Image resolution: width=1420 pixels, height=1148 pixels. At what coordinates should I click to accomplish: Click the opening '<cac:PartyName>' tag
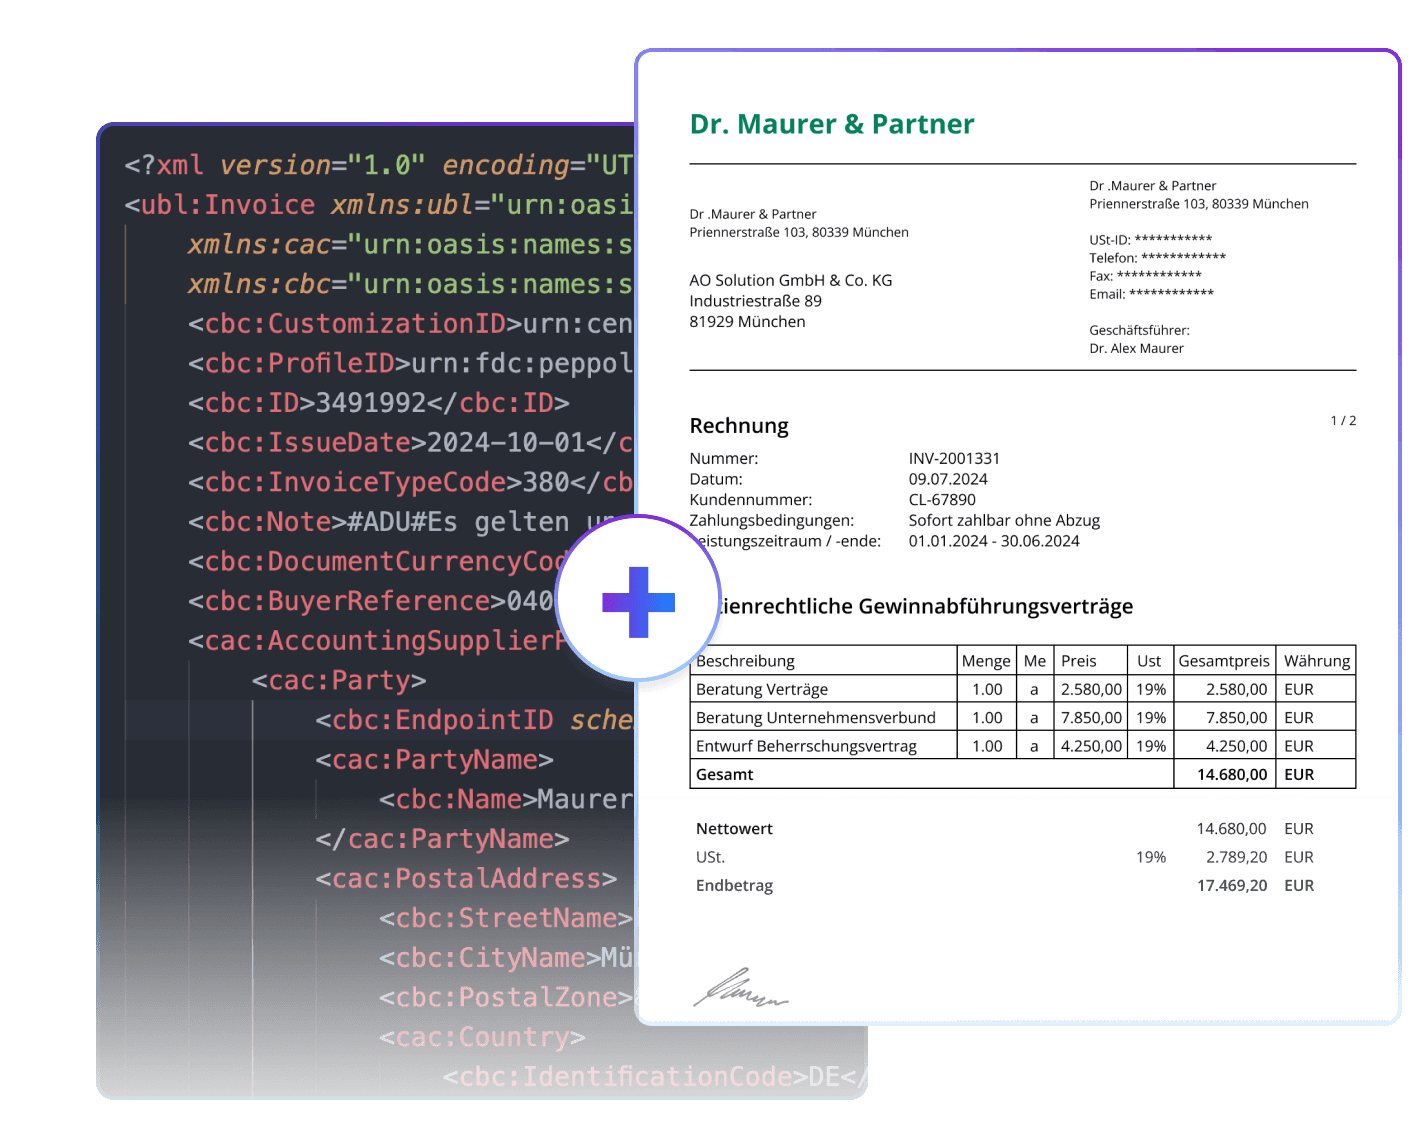point(434,760)
